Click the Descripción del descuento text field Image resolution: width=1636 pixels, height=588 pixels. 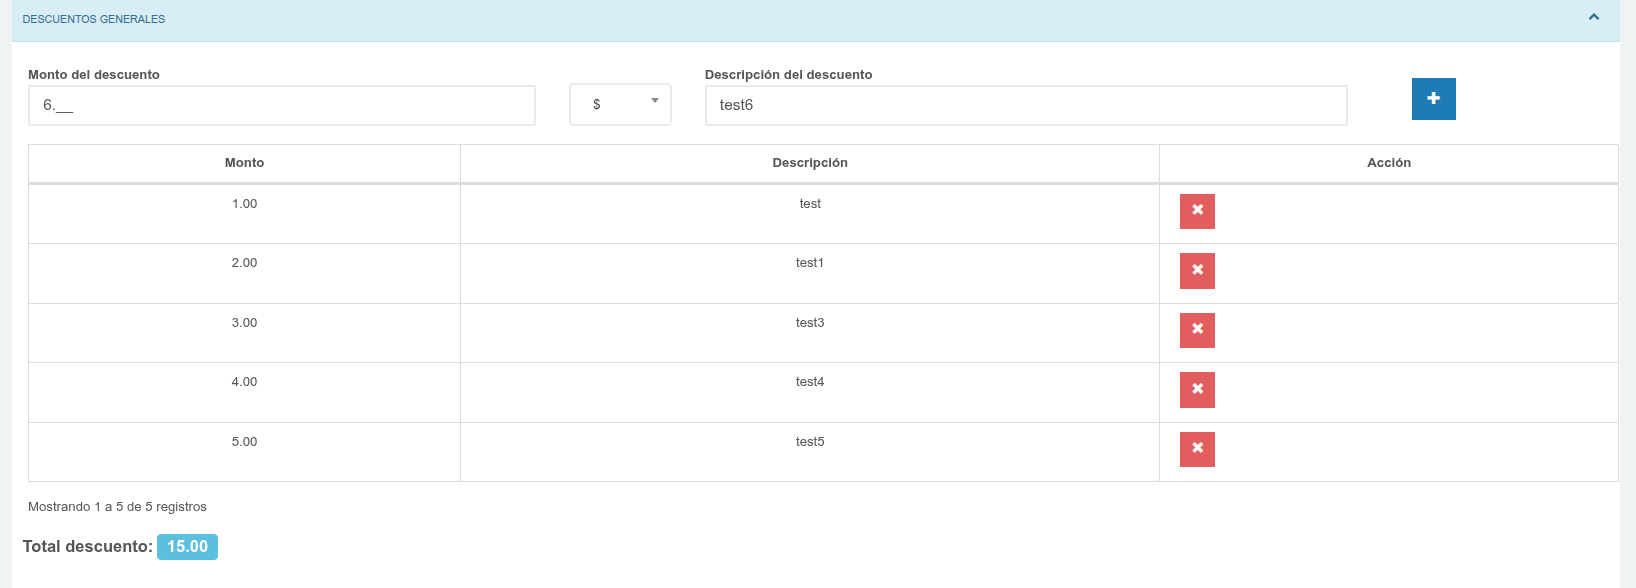(1025, 105)
